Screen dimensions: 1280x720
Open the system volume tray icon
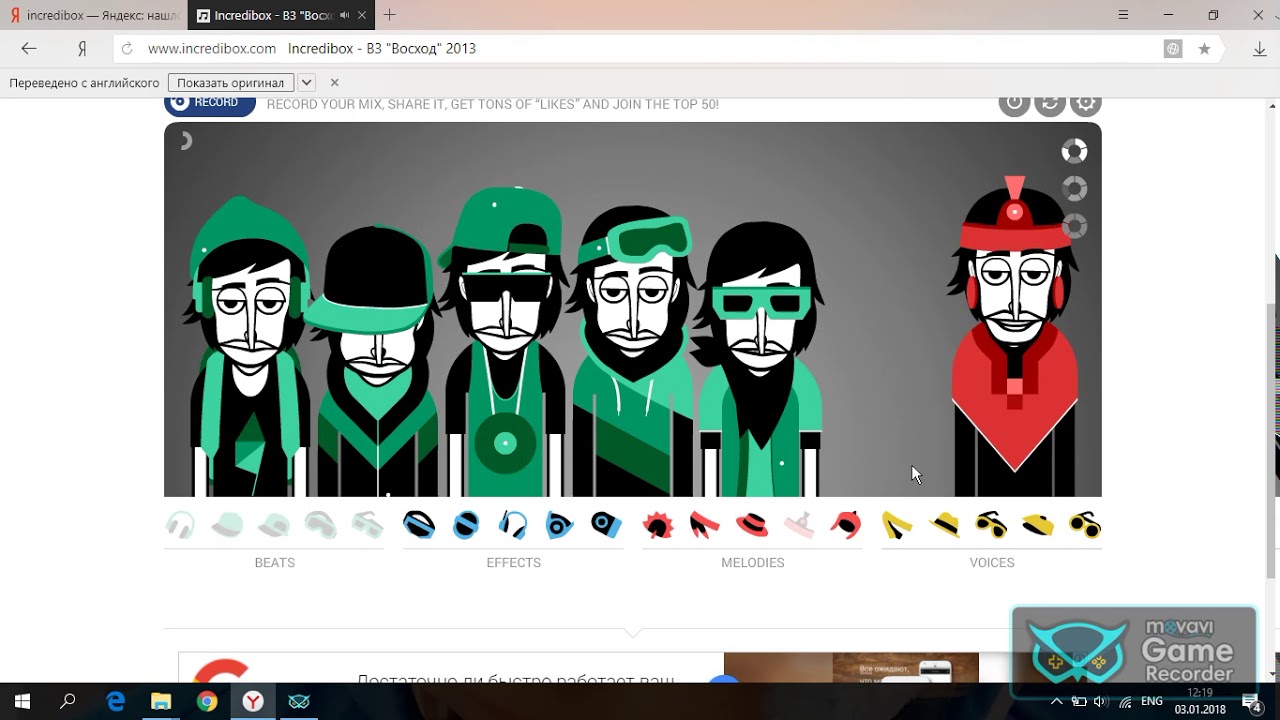tap(1102, 702)
